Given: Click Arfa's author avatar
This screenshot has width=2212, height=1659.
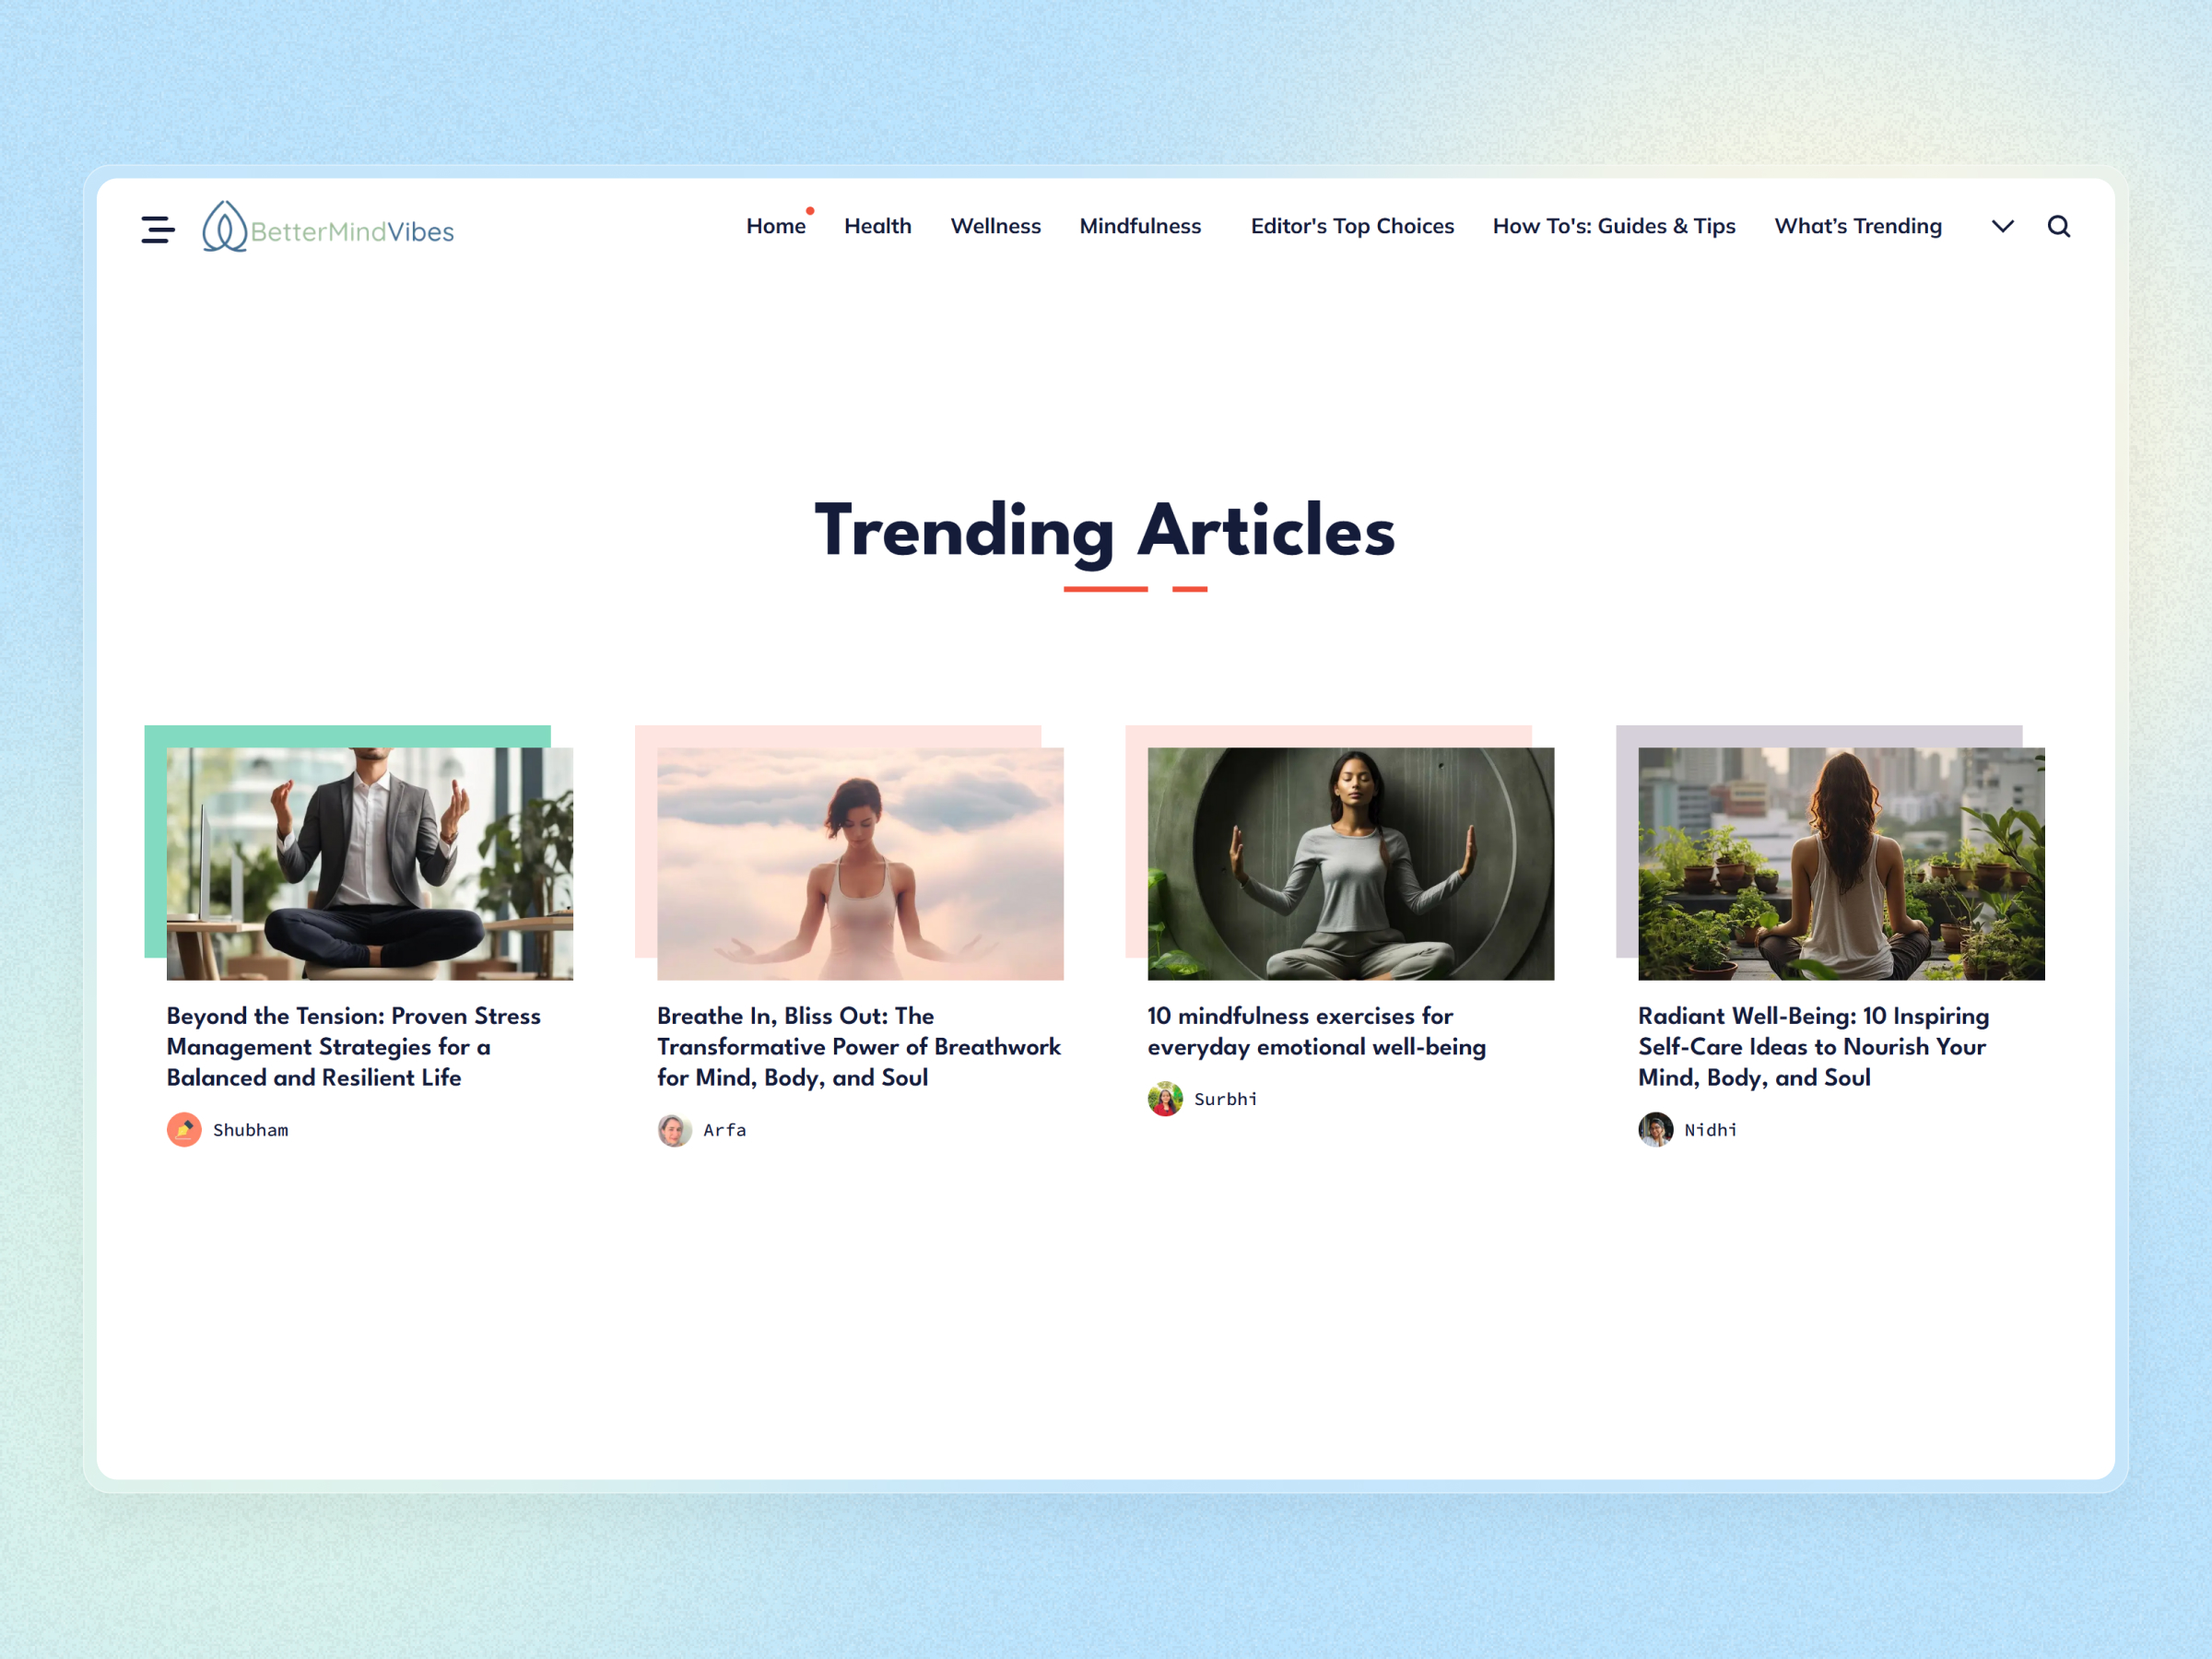Looking at the screenshot, I should pyautogui.click(x=674, y=1129).
